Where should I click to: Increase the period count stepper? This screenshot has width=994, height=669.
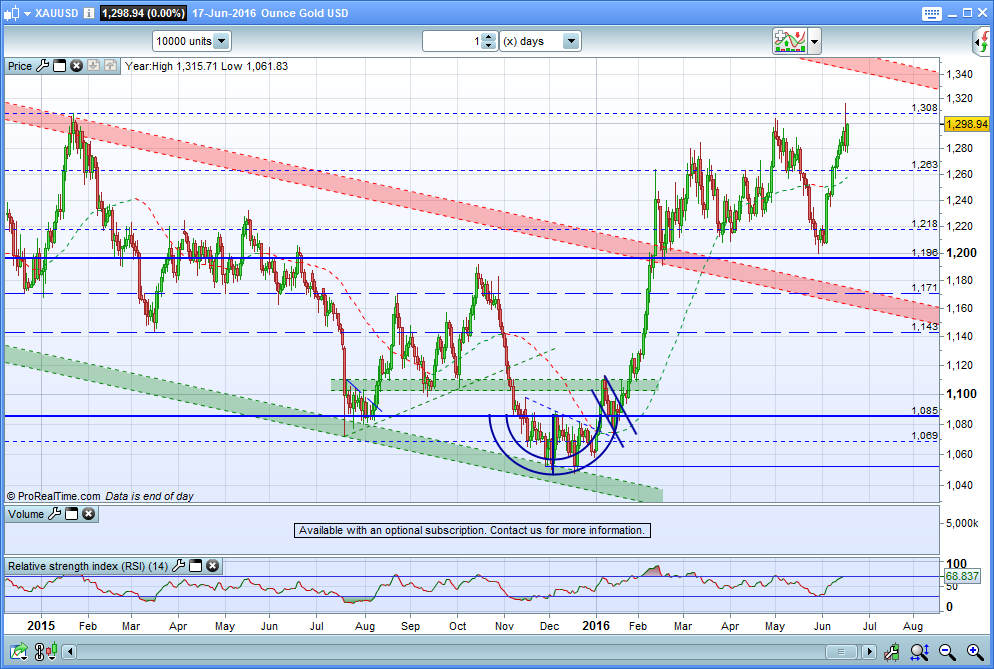coord(487,37)
